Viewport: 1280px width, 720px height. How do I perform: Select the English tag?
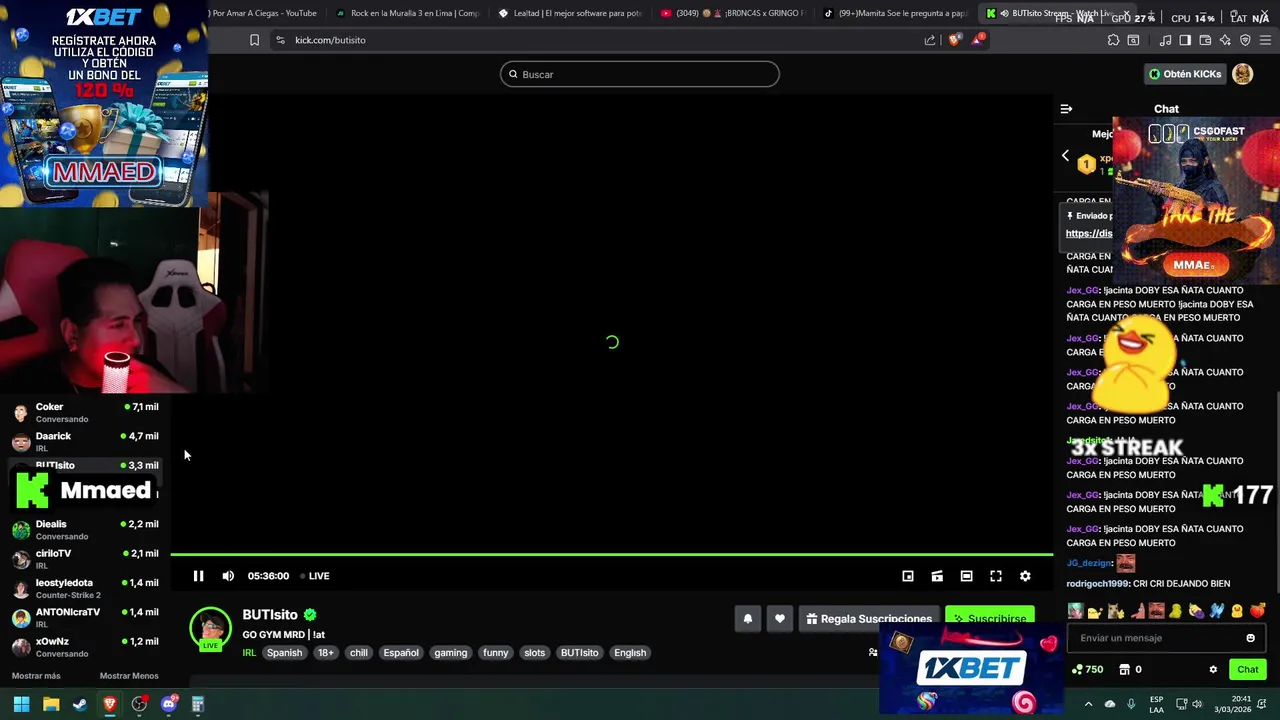pyautogui.click(x=630, y=653)
